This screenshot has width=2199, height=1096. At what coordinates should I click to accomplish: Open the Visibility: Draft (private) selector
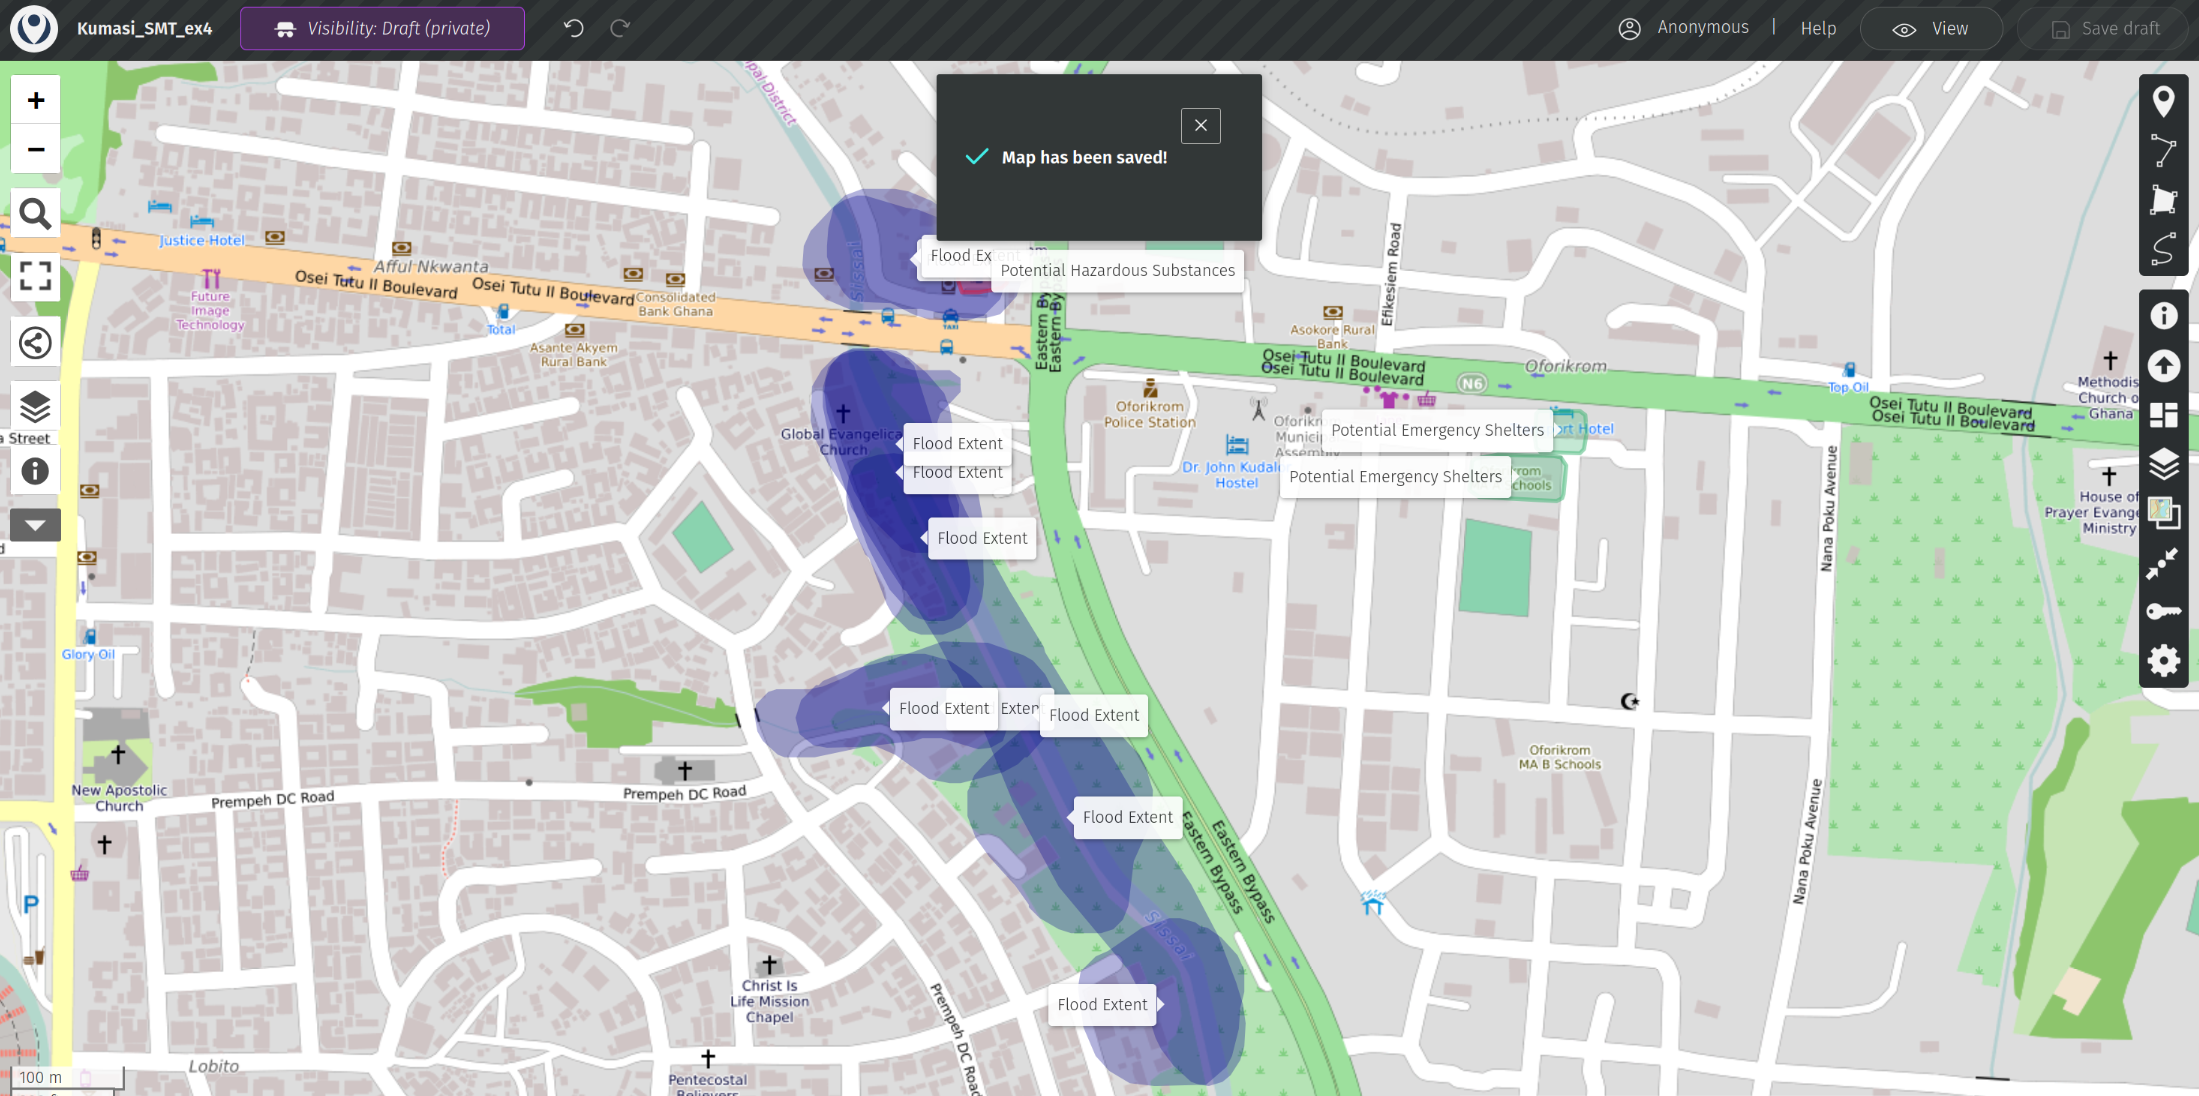382,29
